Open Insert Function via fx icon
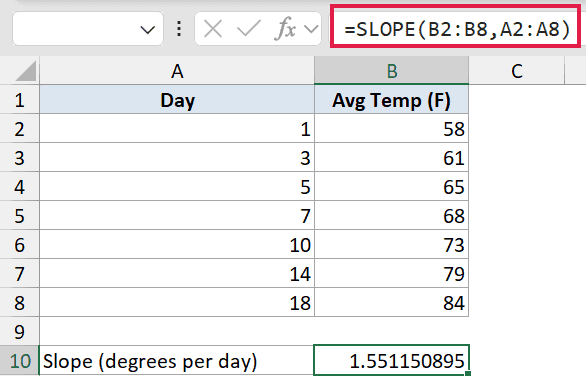Screen dimensions: 586x376 coord(286,29)
